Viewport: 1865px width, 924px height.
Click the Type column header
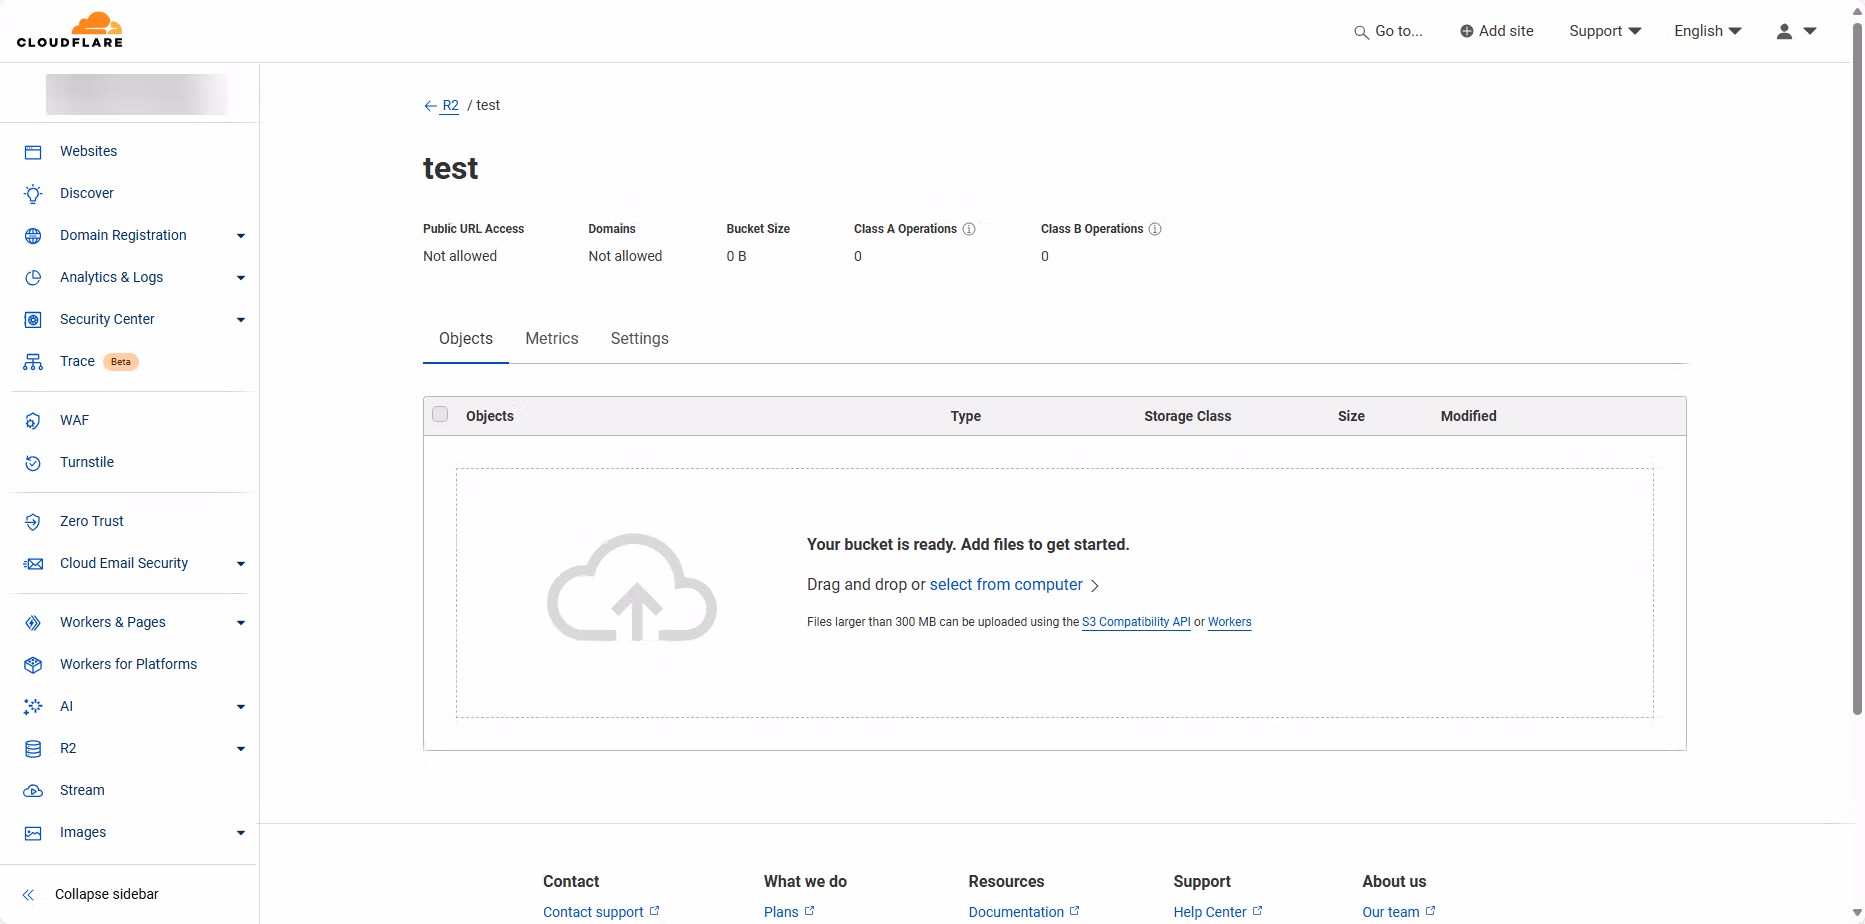966,416
